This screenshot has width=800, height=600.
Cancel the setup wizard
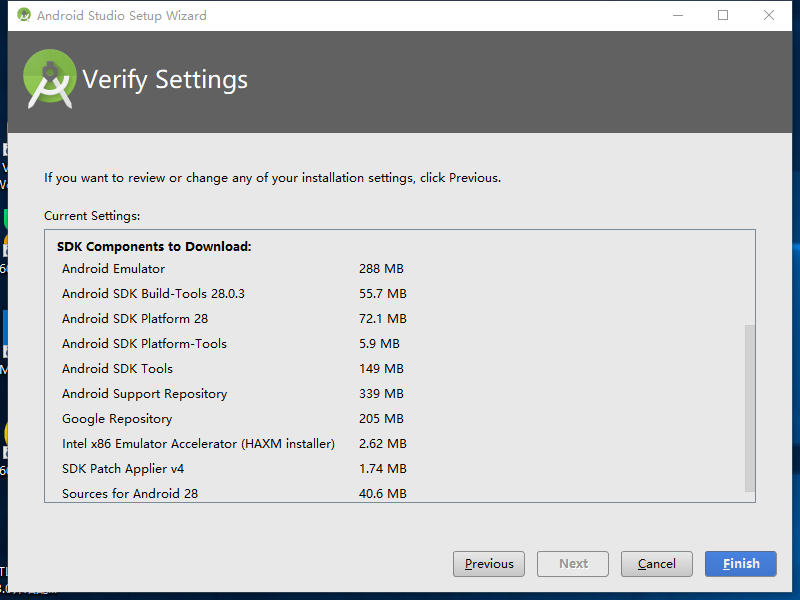657,564
